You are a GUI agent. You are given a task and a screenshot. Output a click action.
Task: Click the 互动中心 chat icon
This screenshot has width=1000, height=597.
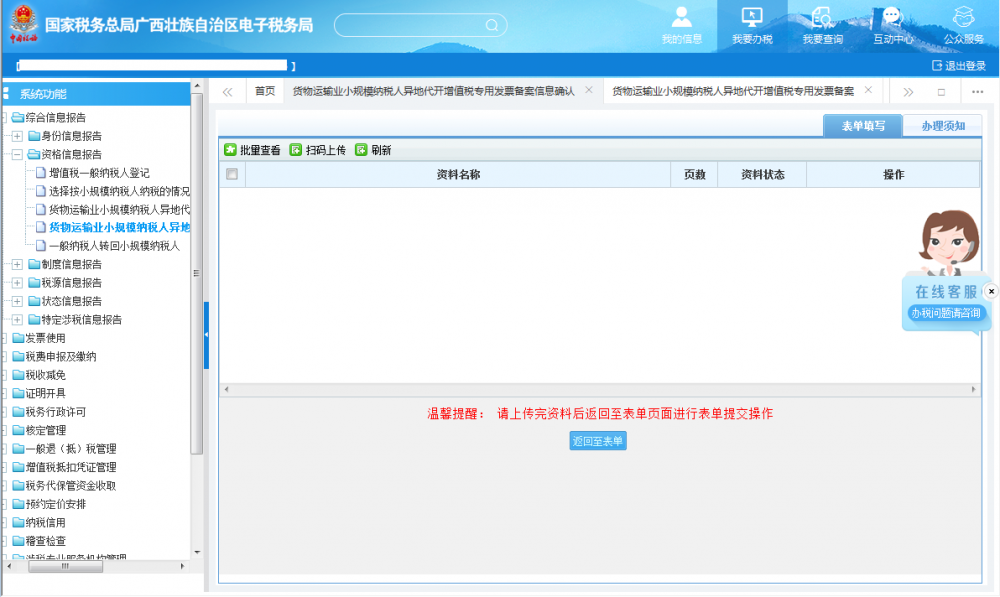click(x=892, y=18)
